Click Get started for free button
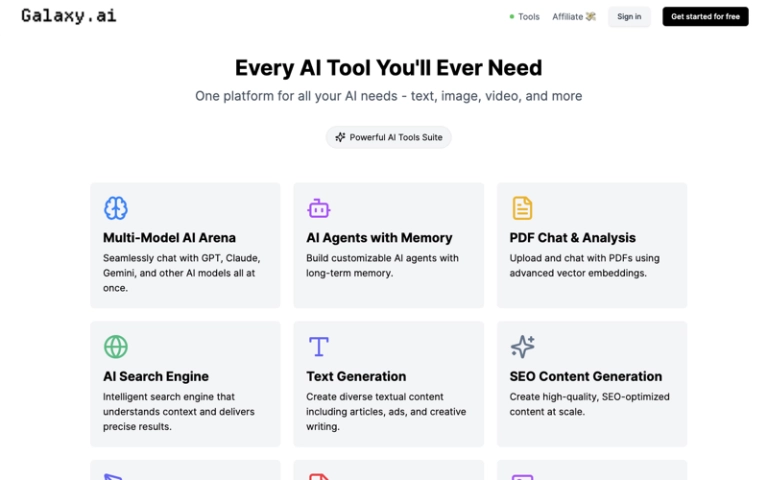Image resolution: width=768 pixels, height=480 pixels. pyautogui.click(x=705, y=17)
